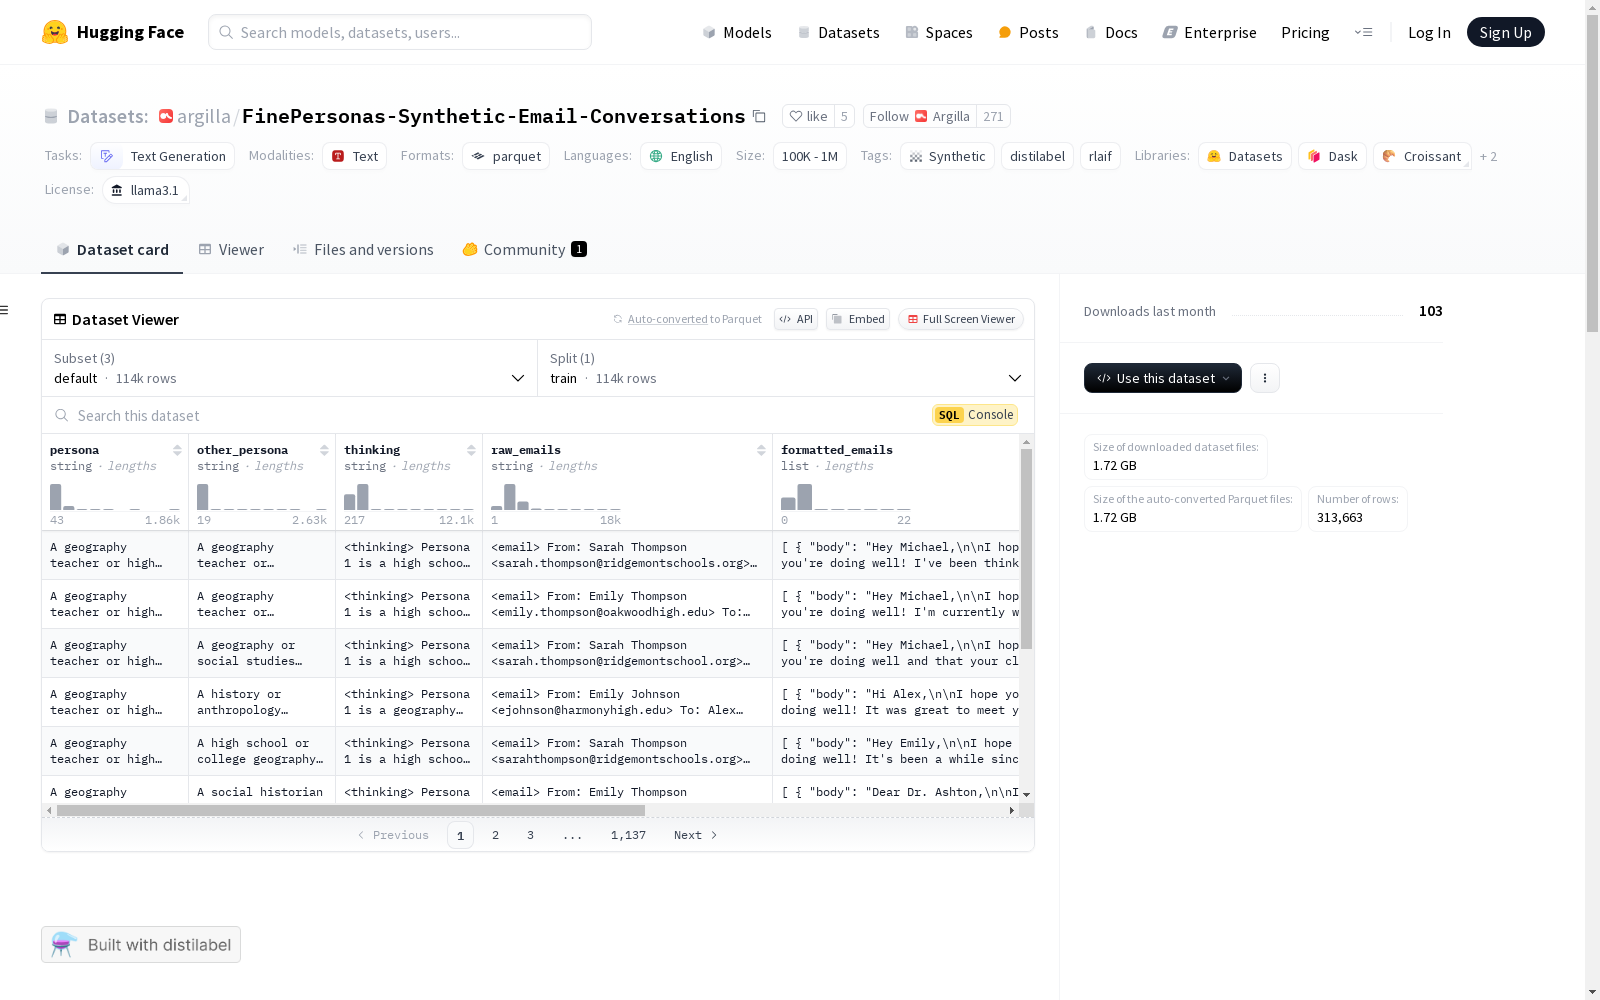This screenshot has width=1600, height=1000.
Task: Click the 100K - 1M size tag
Action: 810,156
